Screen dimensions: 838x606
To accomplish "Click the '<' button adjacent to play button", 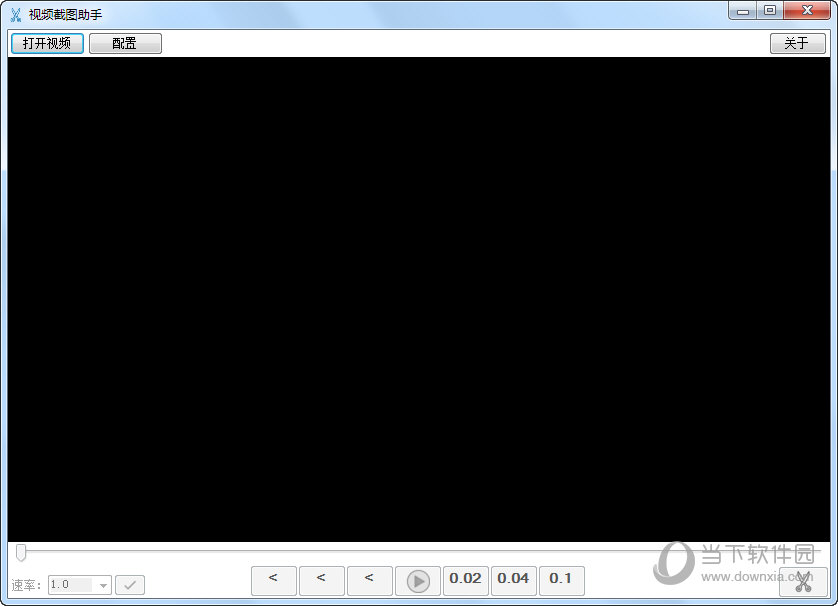I will pyautogui.click(x=370, y=581).
